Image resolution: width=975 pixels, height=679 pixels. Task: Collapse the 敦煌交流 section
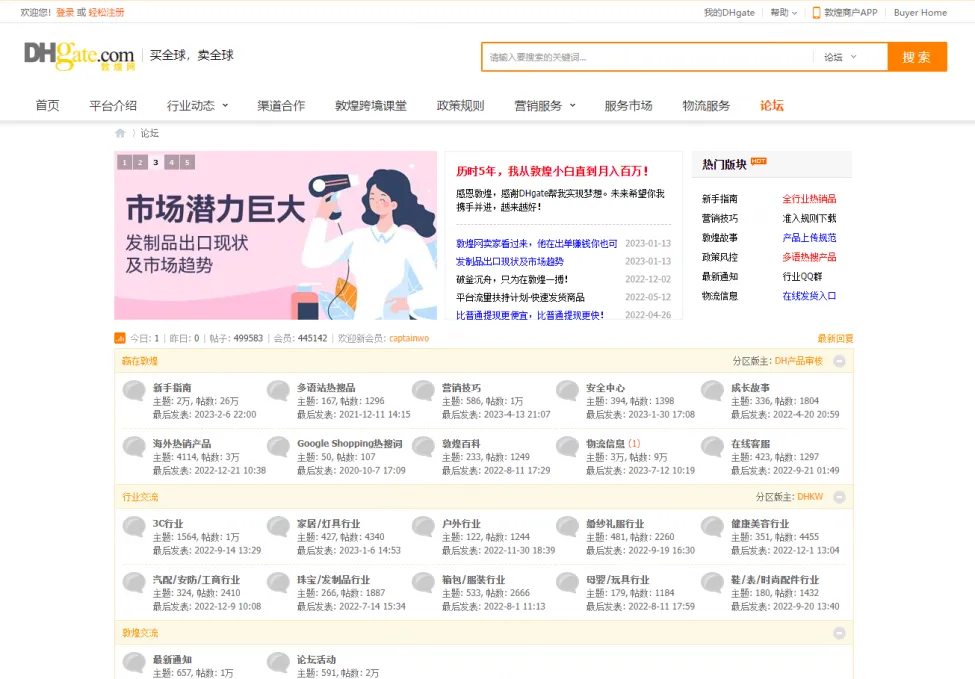click(838, 632)
